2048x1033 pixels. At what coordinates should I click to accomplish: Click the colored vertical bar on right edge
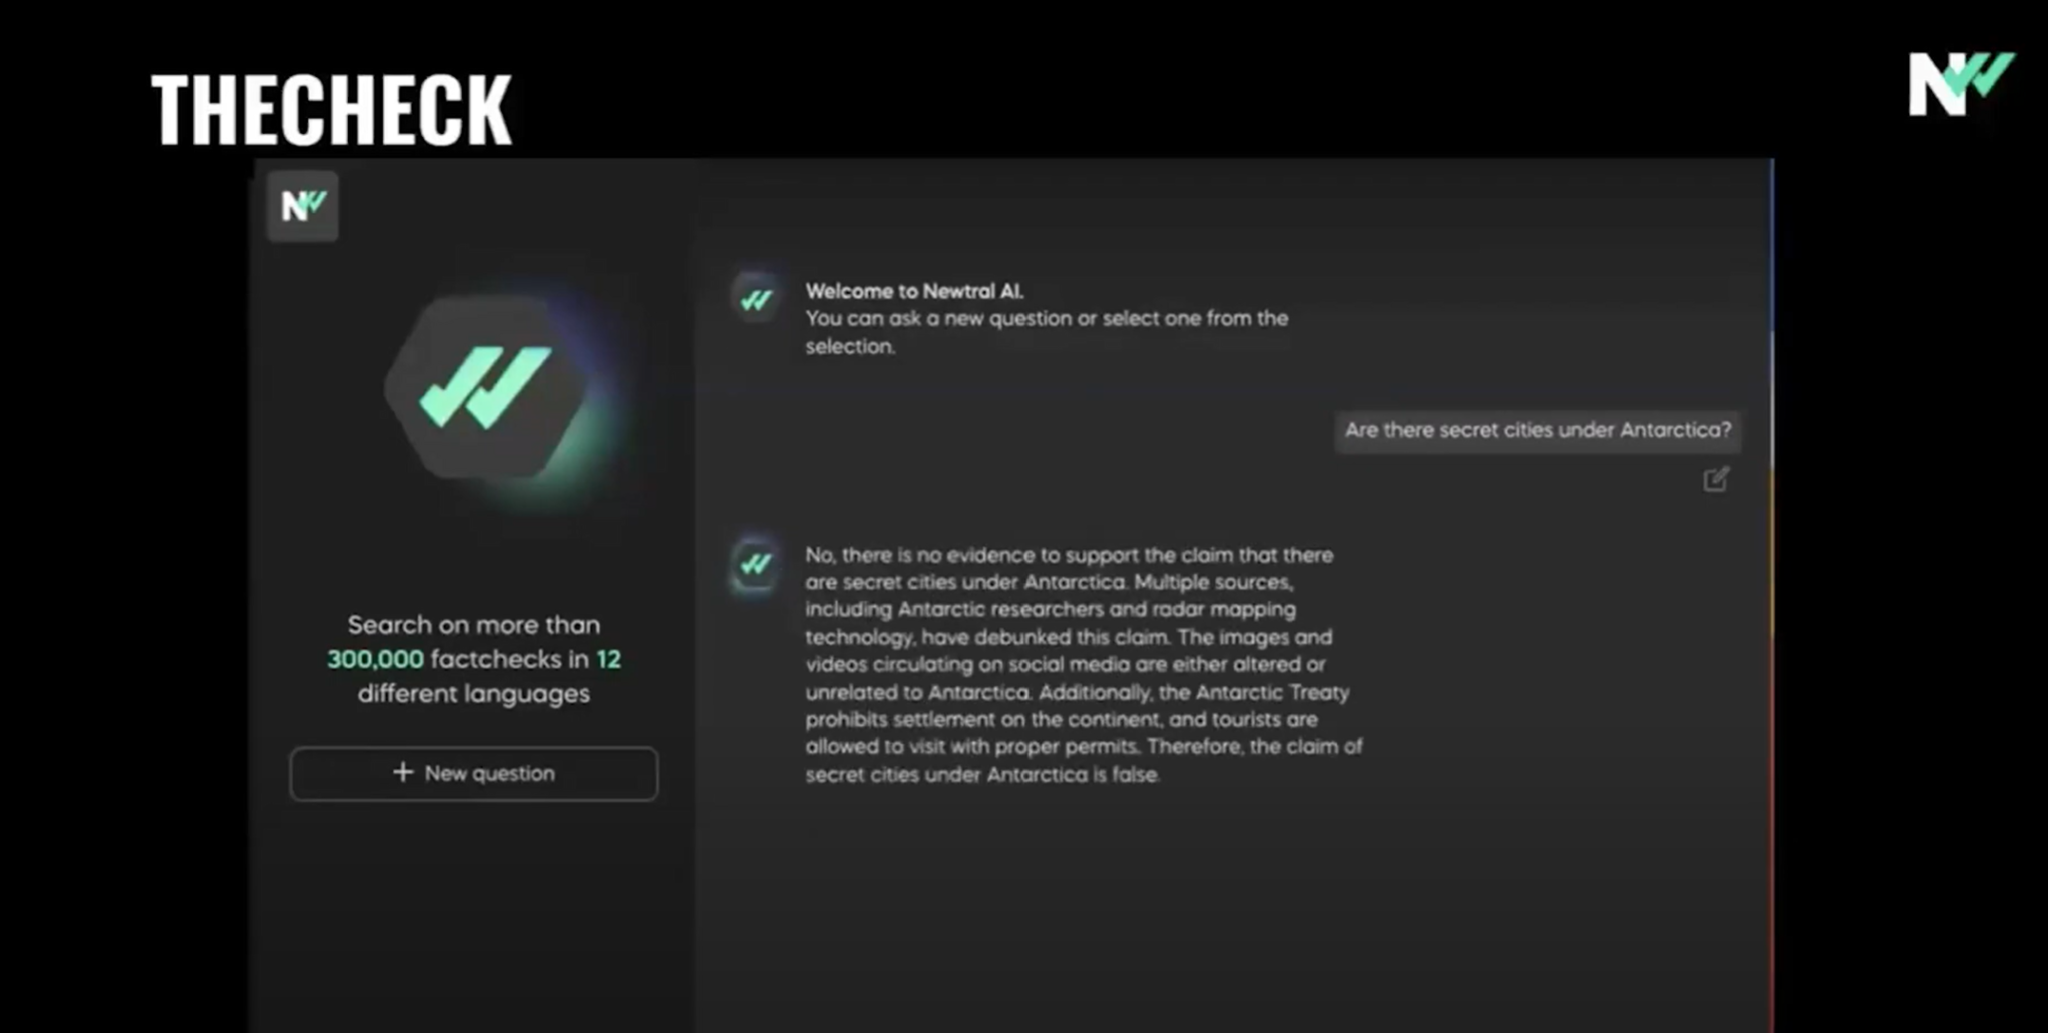tap(1772, 600)
